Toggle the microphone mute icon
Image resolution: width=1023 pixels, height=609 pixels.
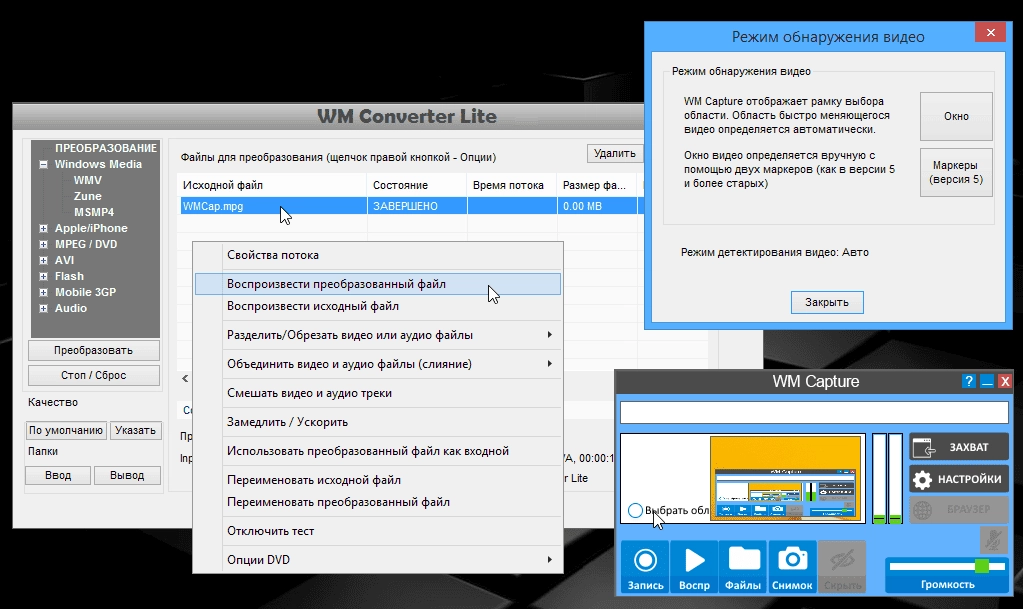pos(993,540)
